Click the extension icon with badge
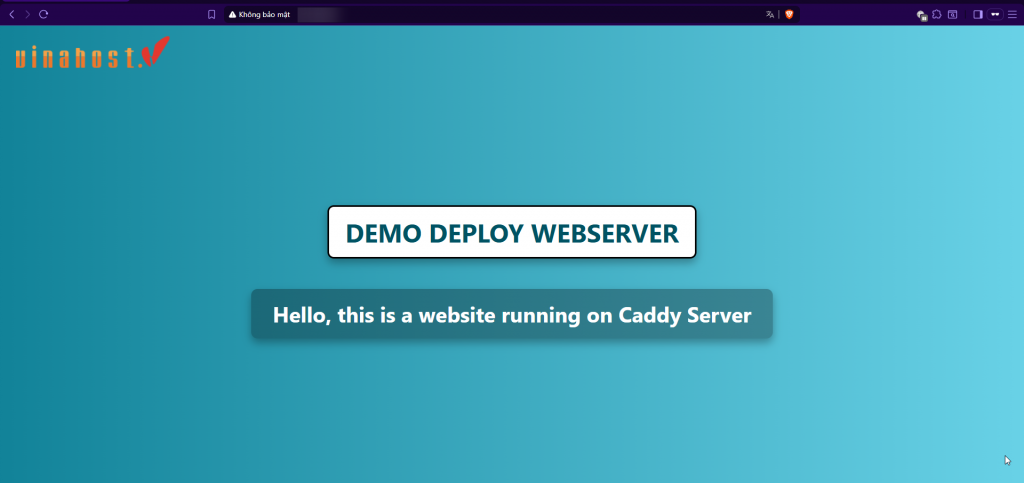1024x483 pixels. click(x=922, y=15)
